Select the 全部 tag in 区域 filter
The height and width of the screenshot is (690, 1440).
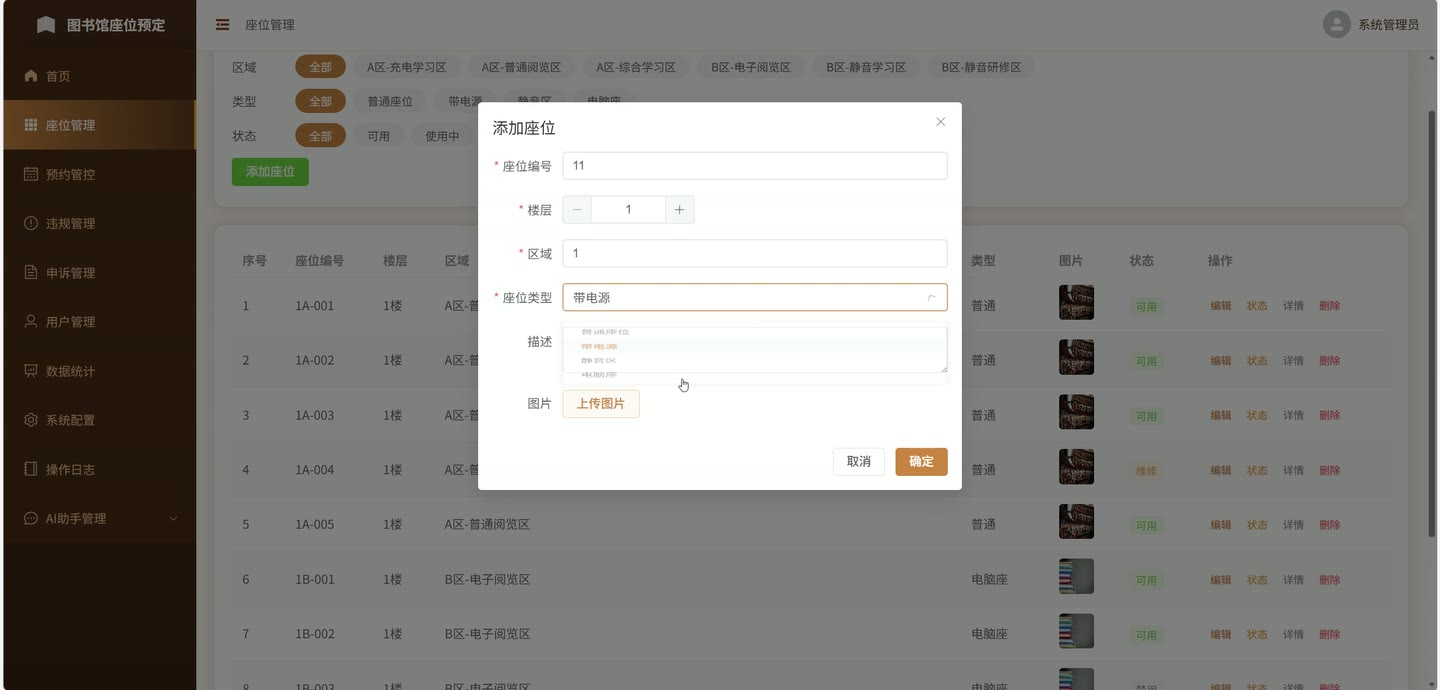pyautogui.click(x=320, y=67)
